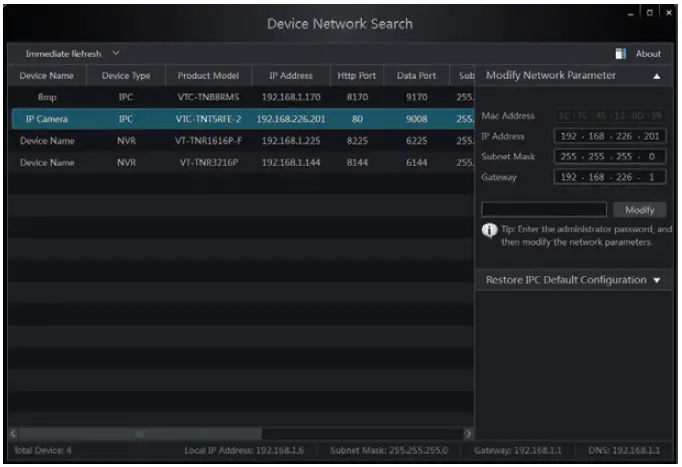The width and height of the screenshot is (682, 467).
Task: Click the Subnet Mask input field
Action: [607, 157]
